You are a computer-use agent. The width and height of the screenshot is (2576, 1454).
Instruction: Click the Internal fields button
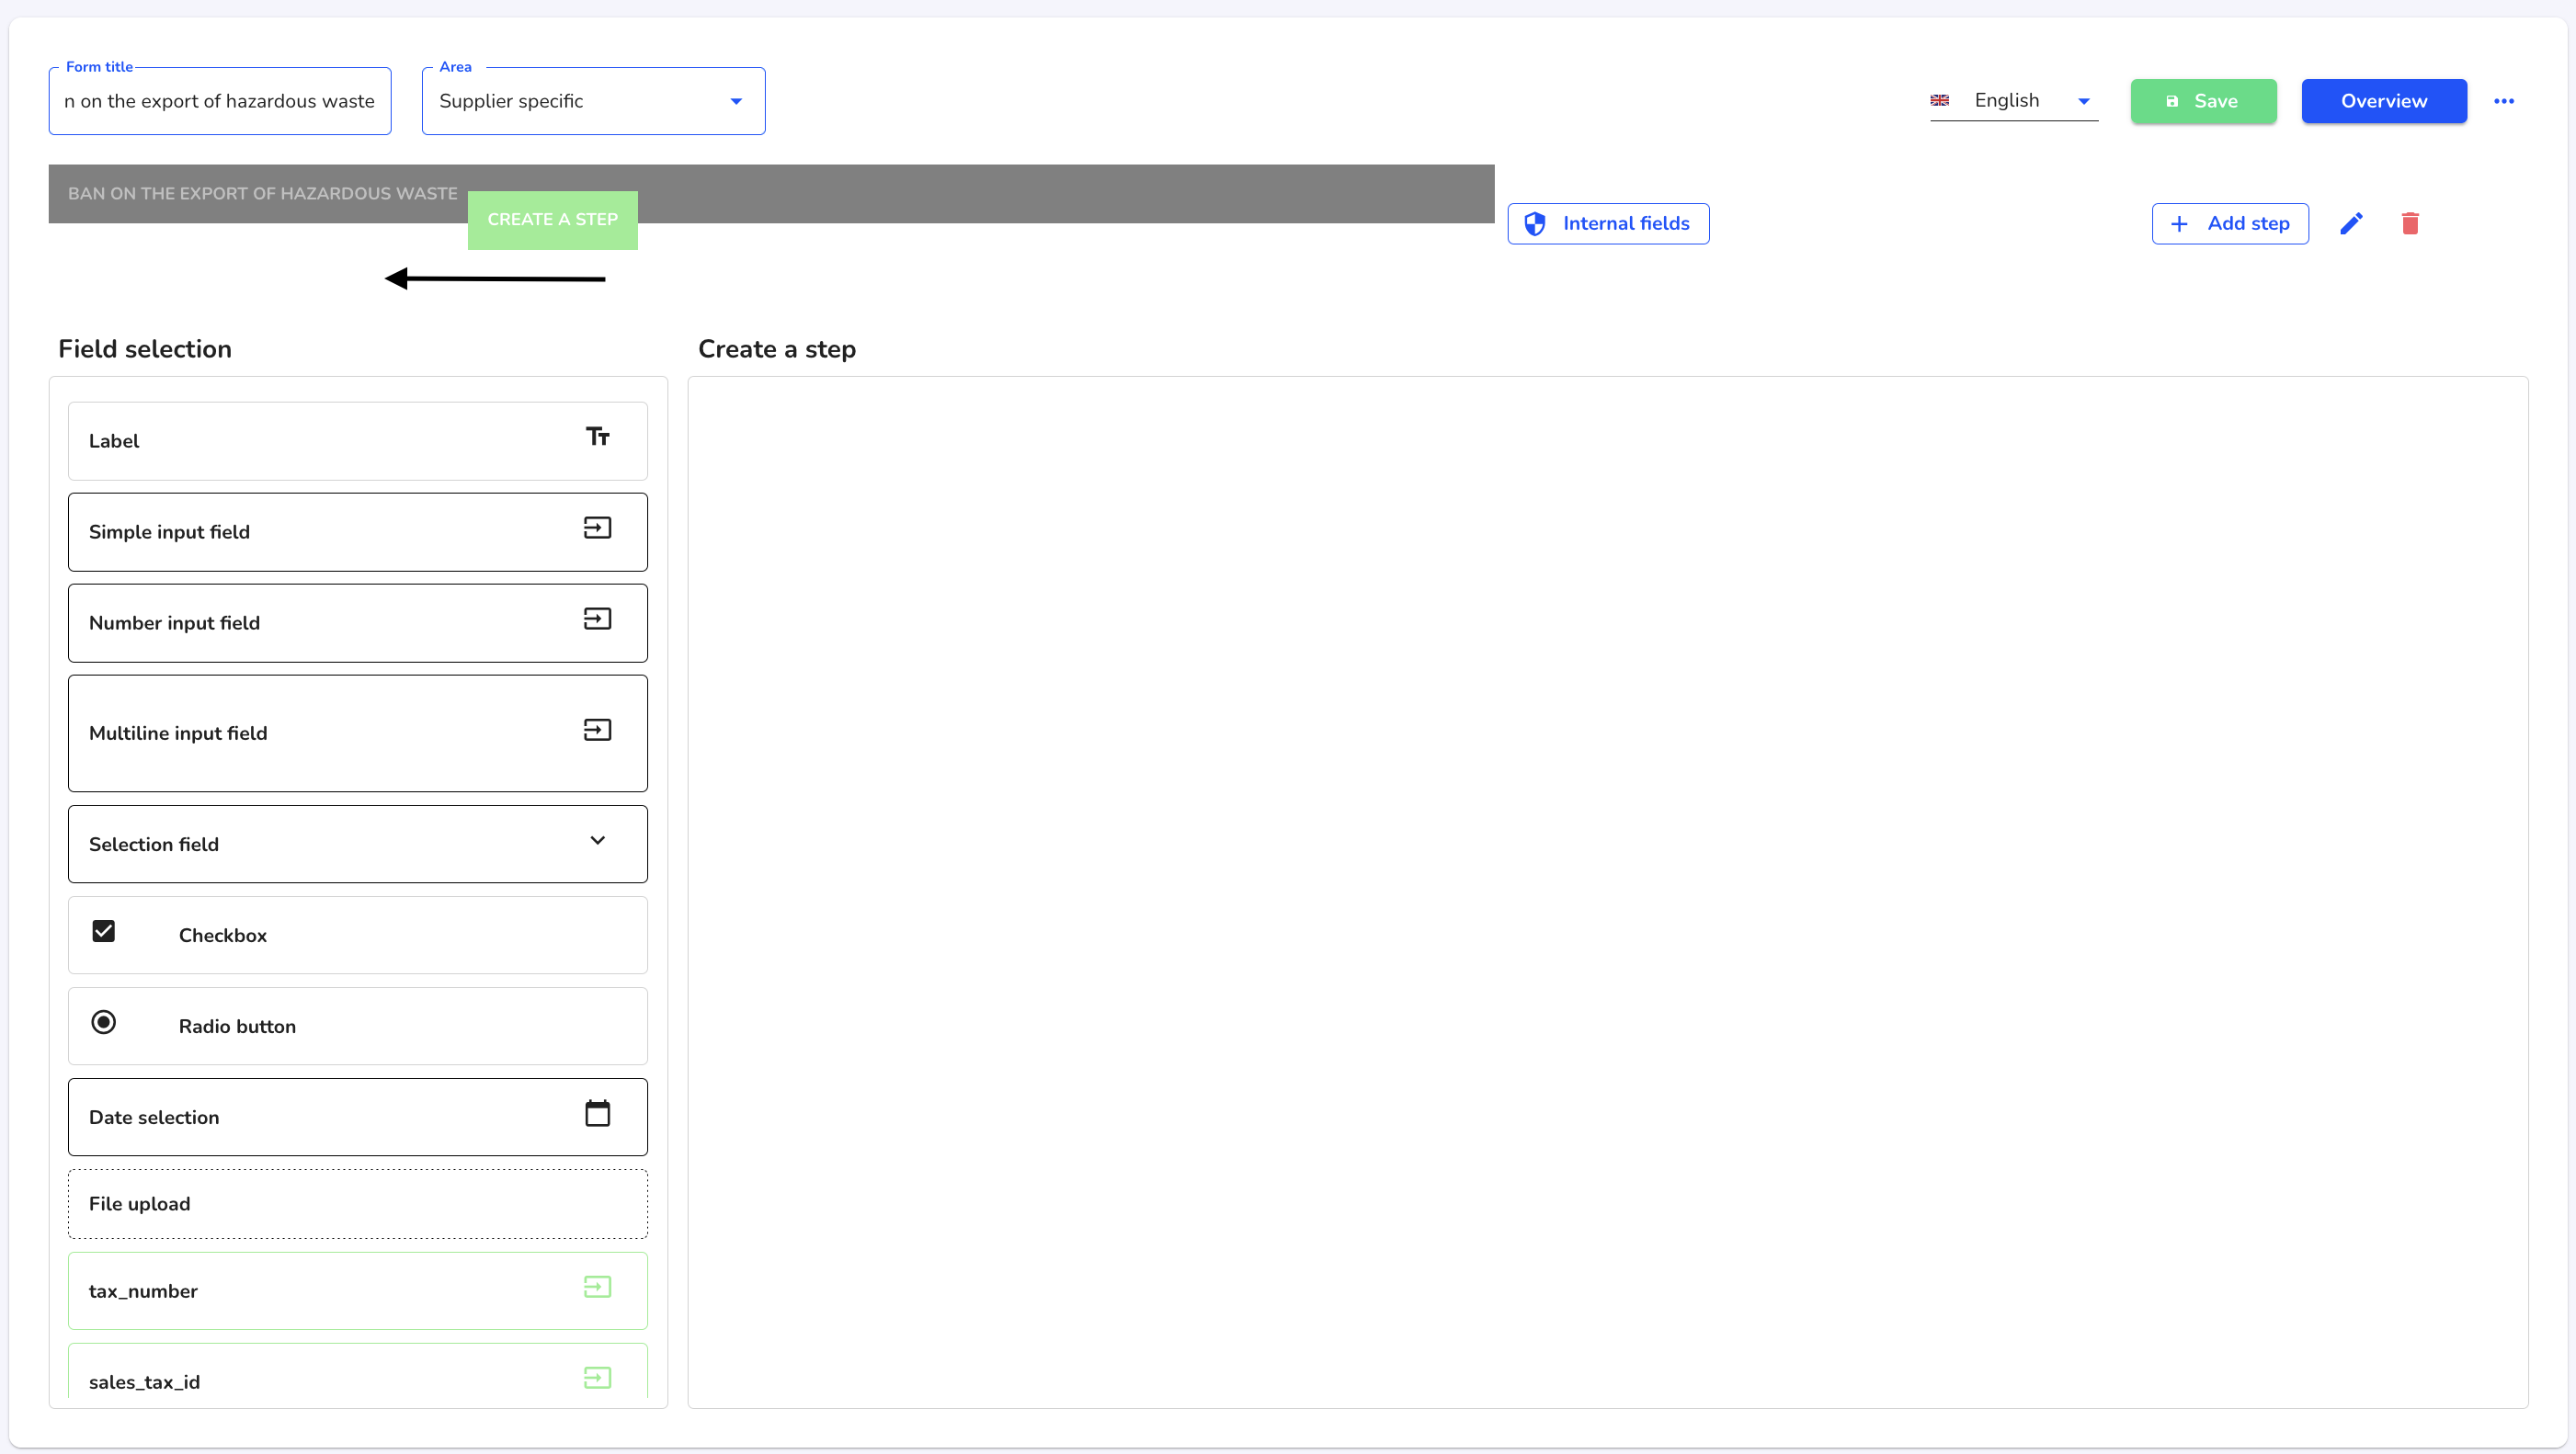click(x=1608, y=223)
